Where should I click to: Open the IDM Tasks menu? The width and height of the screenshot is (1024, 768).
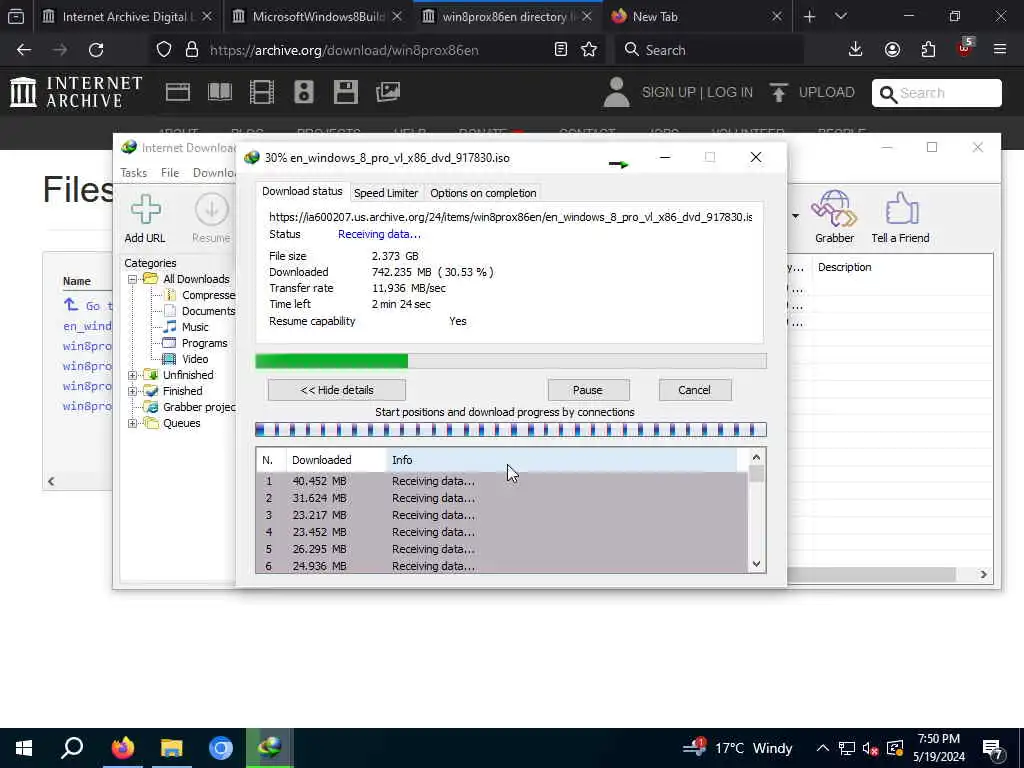point(134,173)
